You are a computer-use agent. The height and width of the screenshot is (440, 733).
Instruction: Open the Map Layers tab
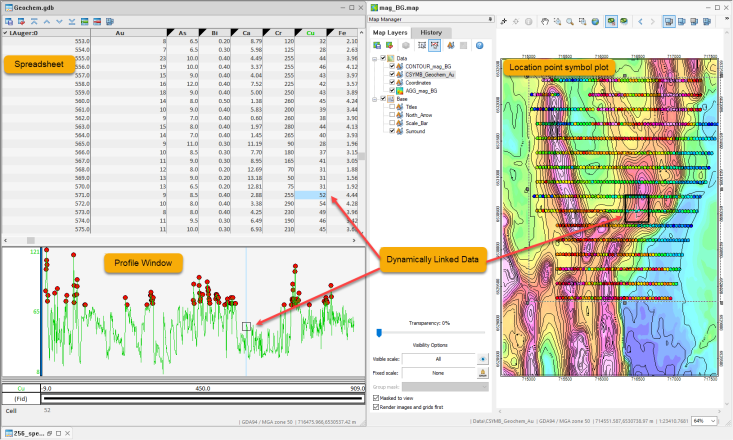(391, 33)
